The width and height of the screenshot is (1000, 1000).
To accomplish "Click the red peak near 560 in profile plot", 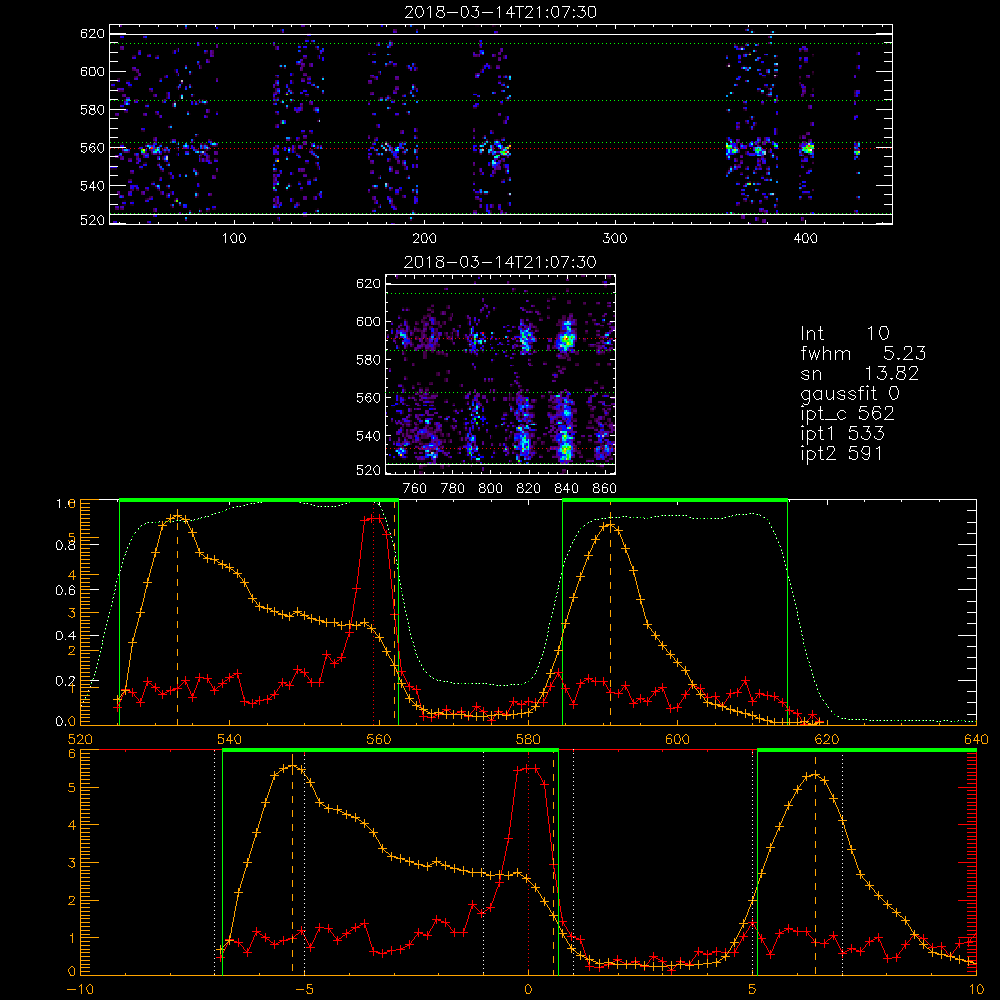I will pyautogui.click(x=373, y=518).
